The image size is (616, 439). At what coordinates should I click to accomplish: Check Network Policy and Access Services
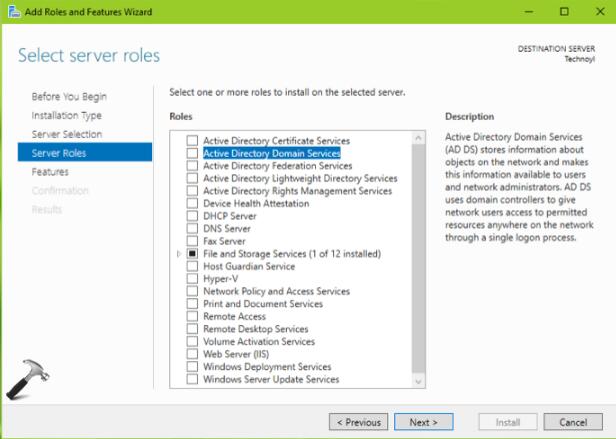pyautogui.click(x=192, y=292)
